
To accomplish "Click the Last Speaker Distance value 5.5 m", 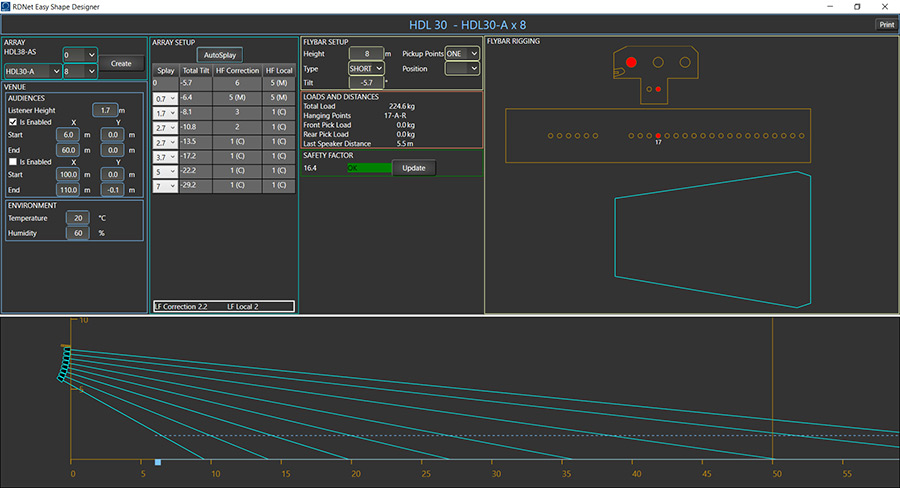I will 405,144.
